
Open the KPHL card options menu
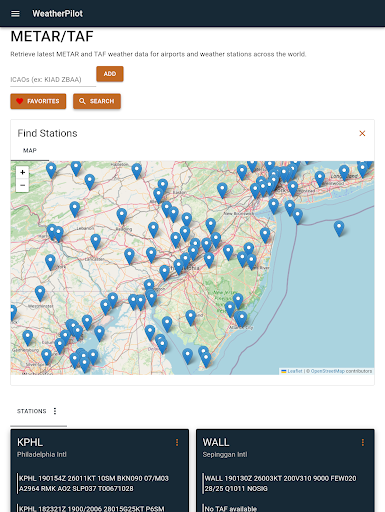click(x=177, y=442)
